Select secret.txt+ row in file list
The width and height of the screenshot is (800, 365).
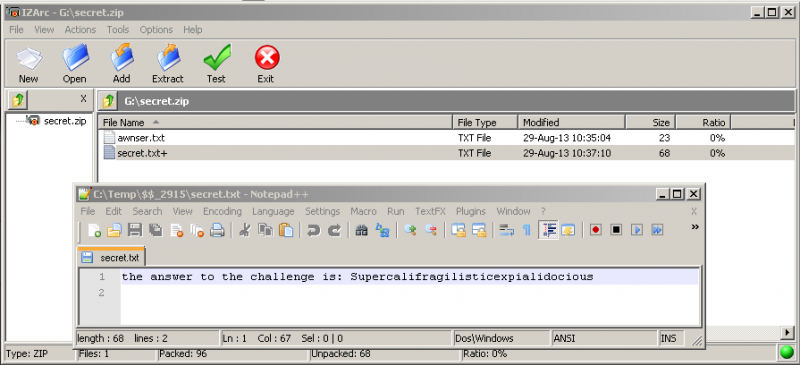446,153
